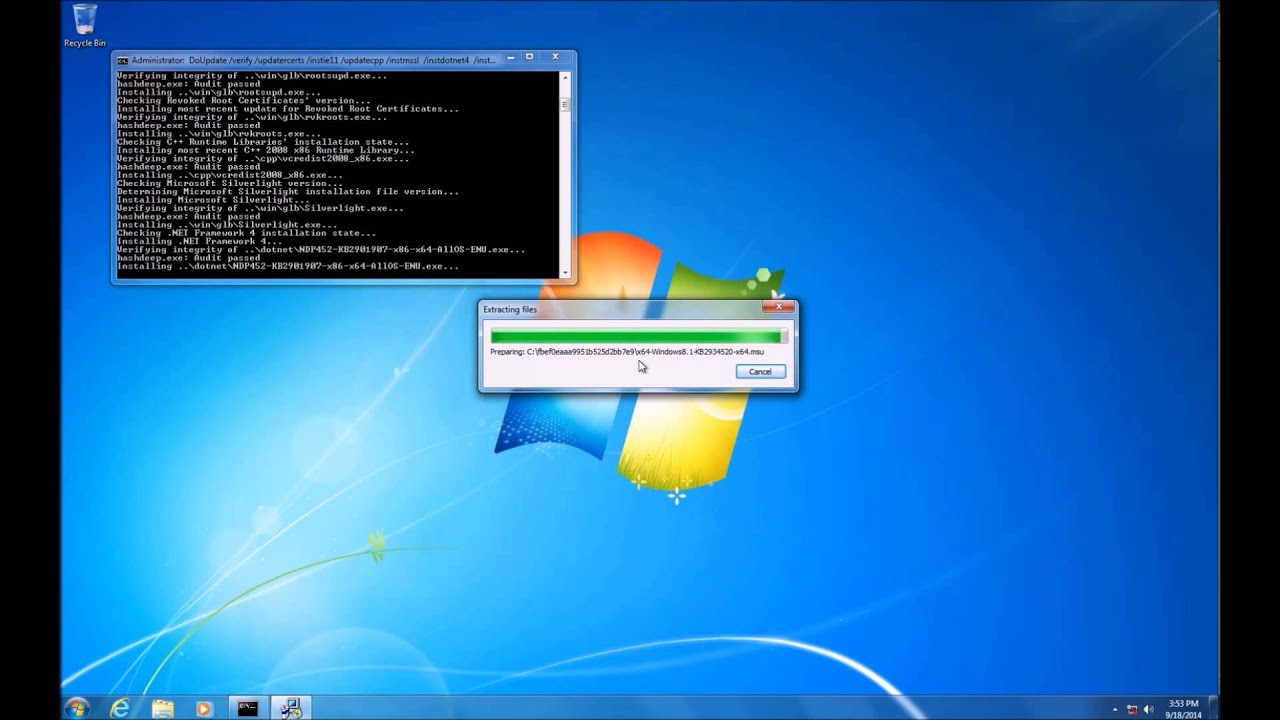The height and width of the screenshot is (720, 1280).
Task: Click "Checking C++ Runtime Libraries' installation state..." line
Action: tap(263, 142)
